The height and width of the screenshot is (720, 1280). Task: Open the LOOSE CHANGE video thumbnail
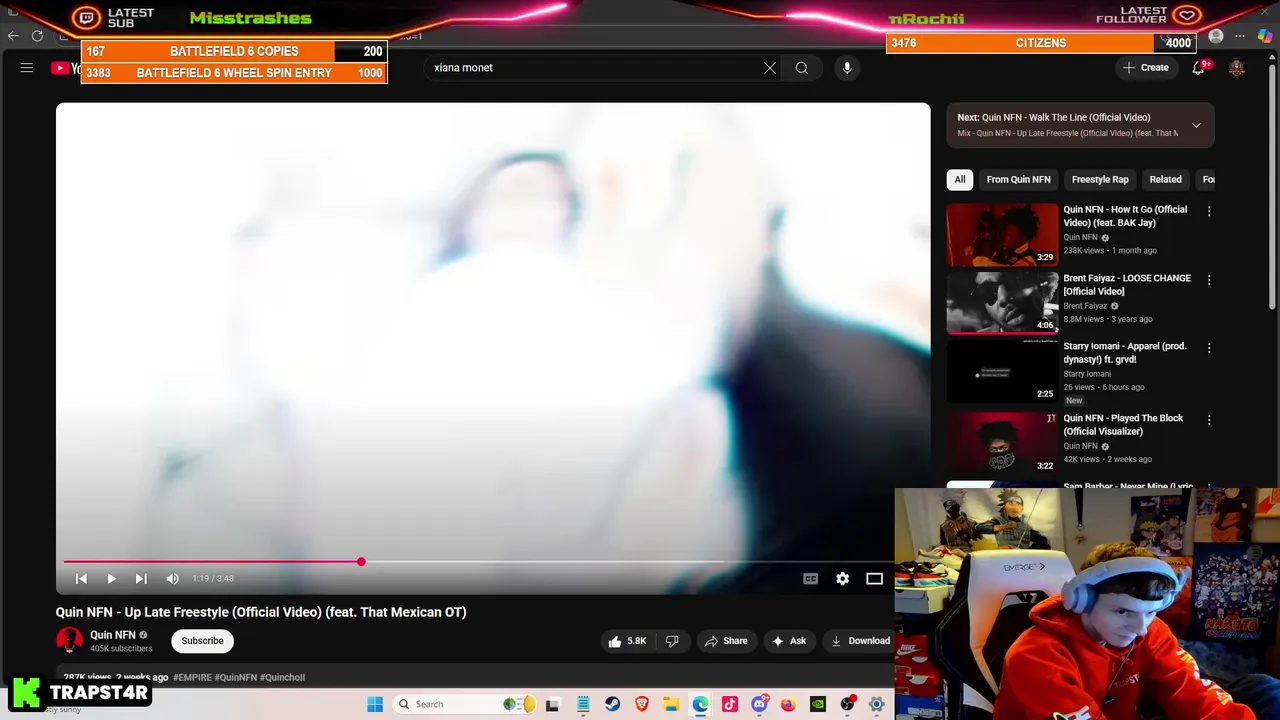point(1002,303)
